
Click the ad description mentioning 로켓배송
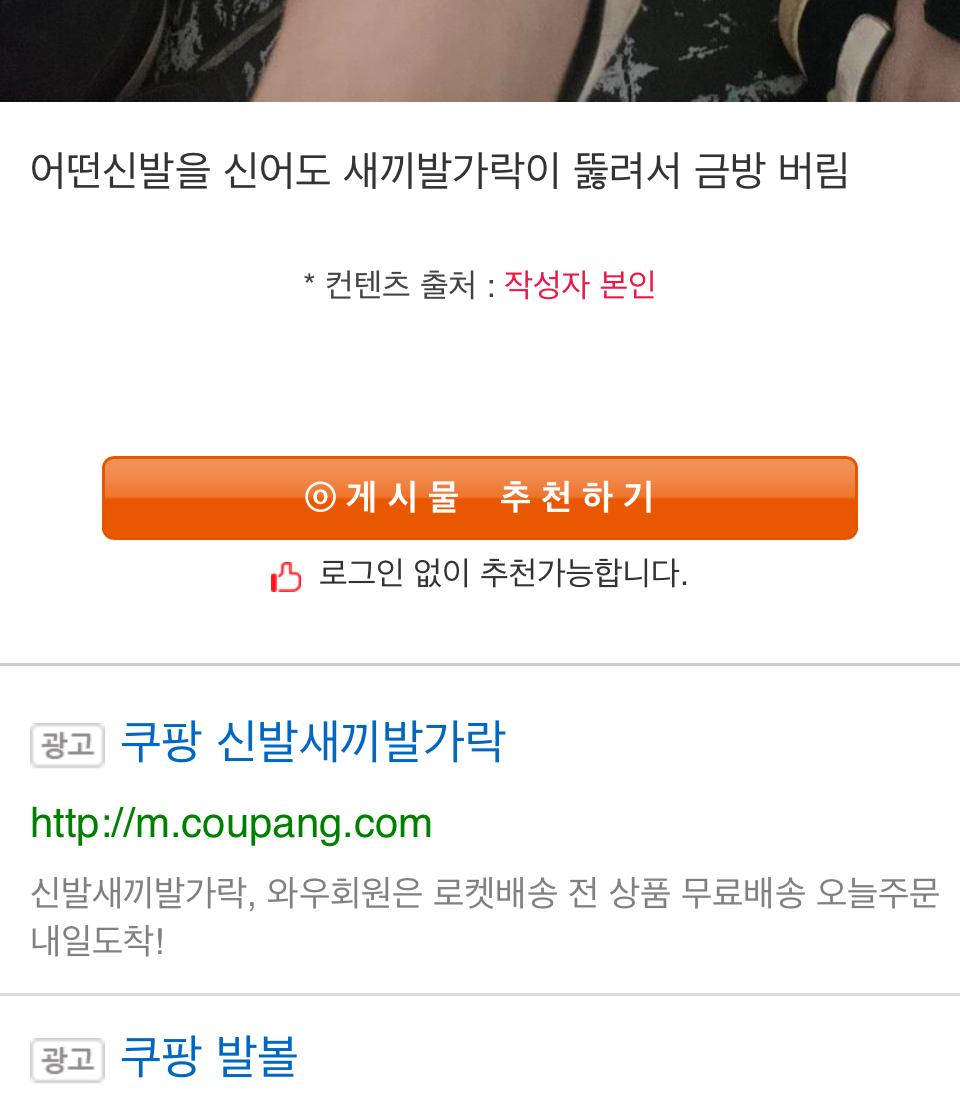click(x=485, y=916)
